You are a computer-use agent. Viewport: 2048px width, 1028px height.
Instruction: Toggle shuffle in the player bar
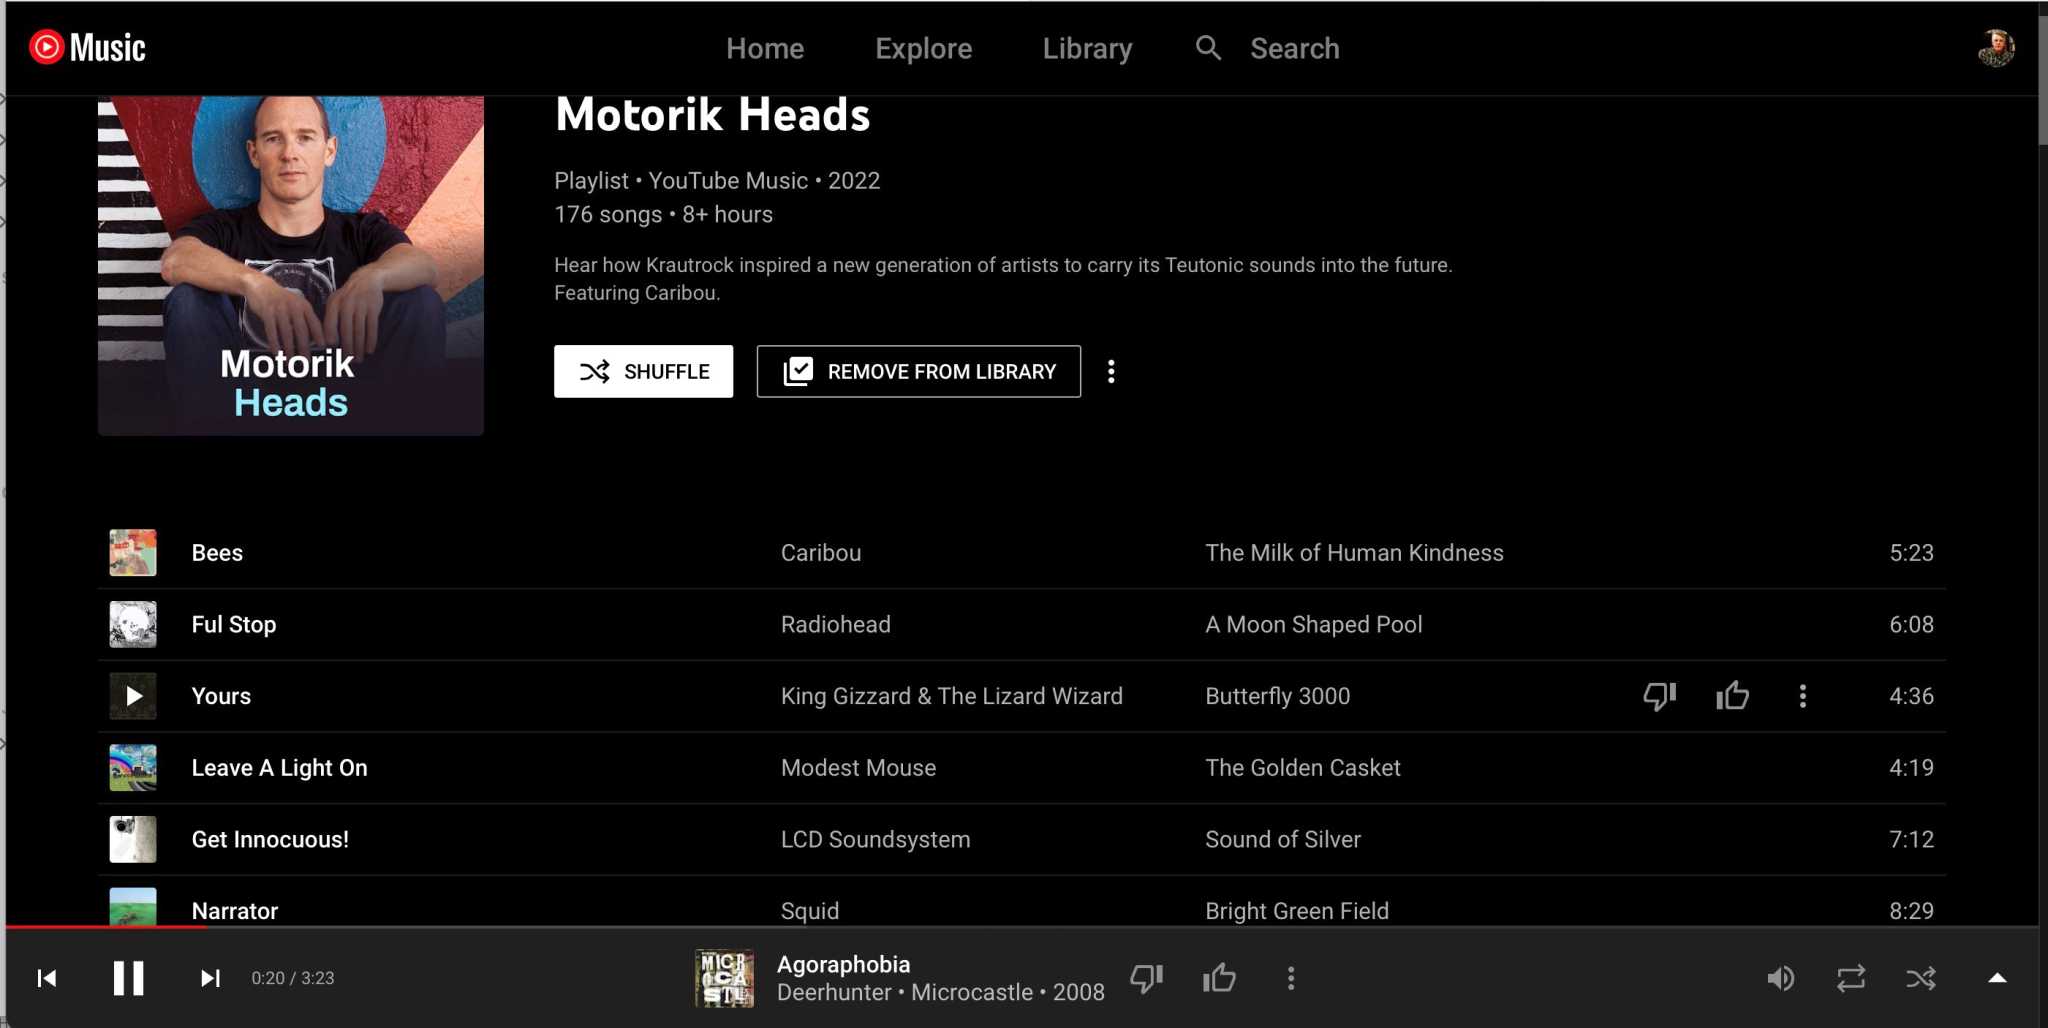(1921, 978)
